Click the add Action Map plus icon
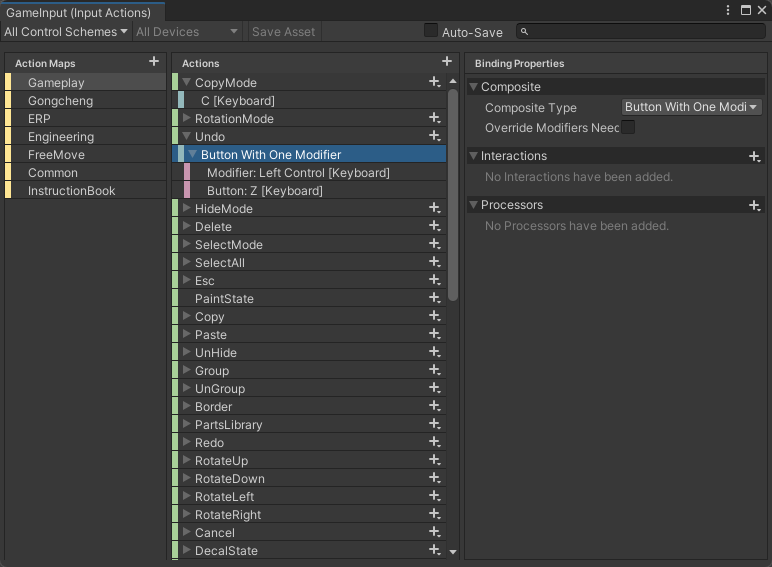The width and height of the screenshot is (772, 567). (x=153, y=62)
